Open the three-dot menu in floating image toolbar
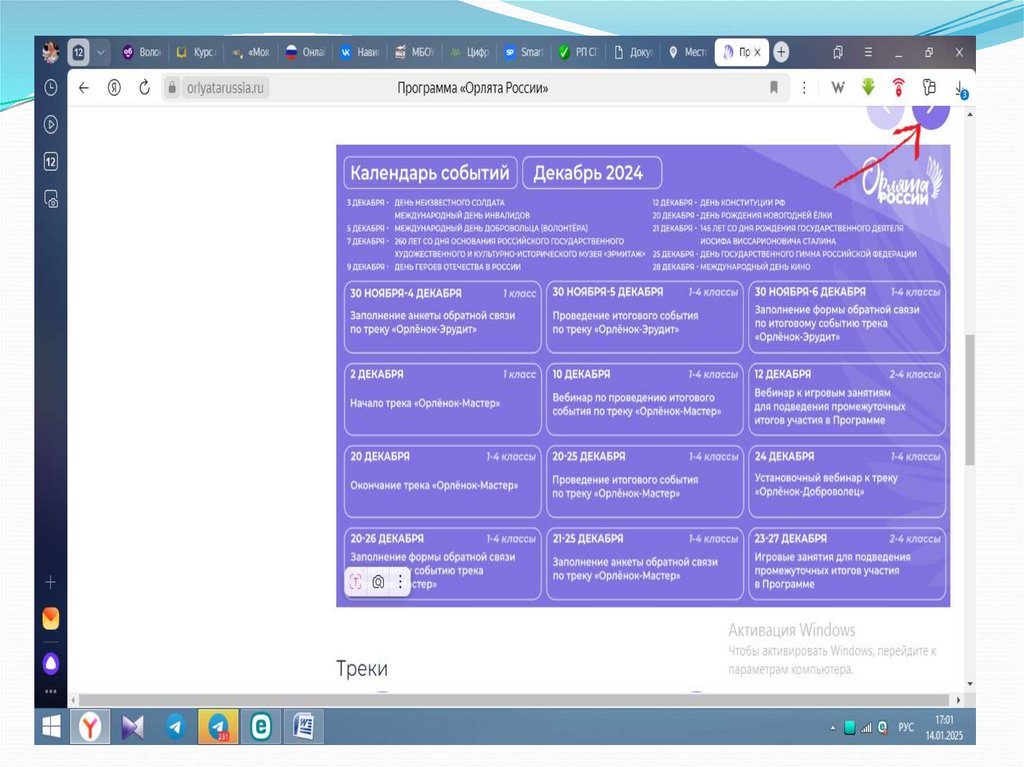The width and height of the screenshot is (1024, 767). pos(400,581)
